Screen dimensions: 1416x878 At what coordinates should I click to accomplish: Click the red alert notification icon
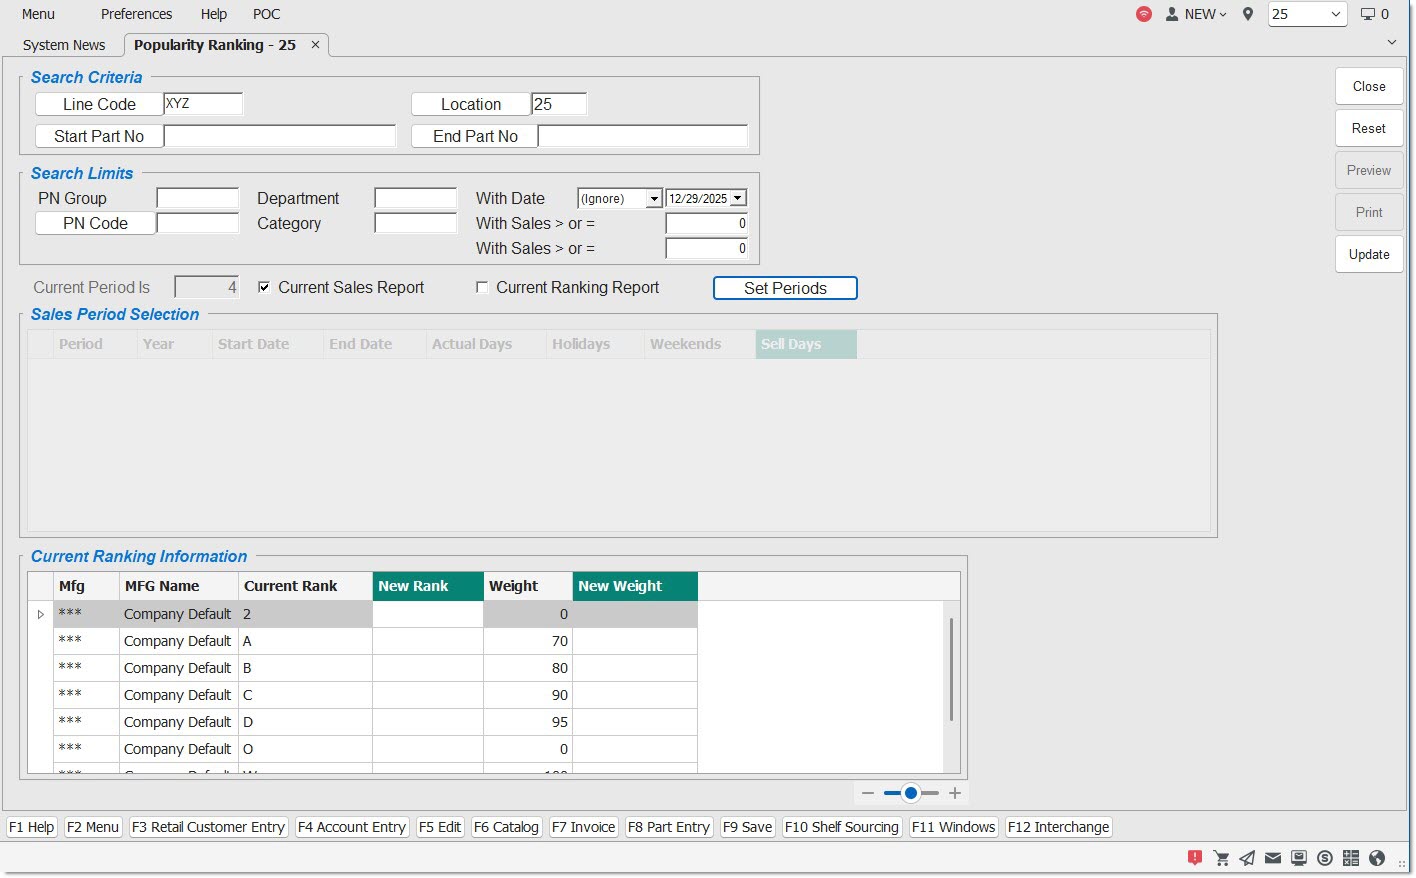pos(1194,858)
